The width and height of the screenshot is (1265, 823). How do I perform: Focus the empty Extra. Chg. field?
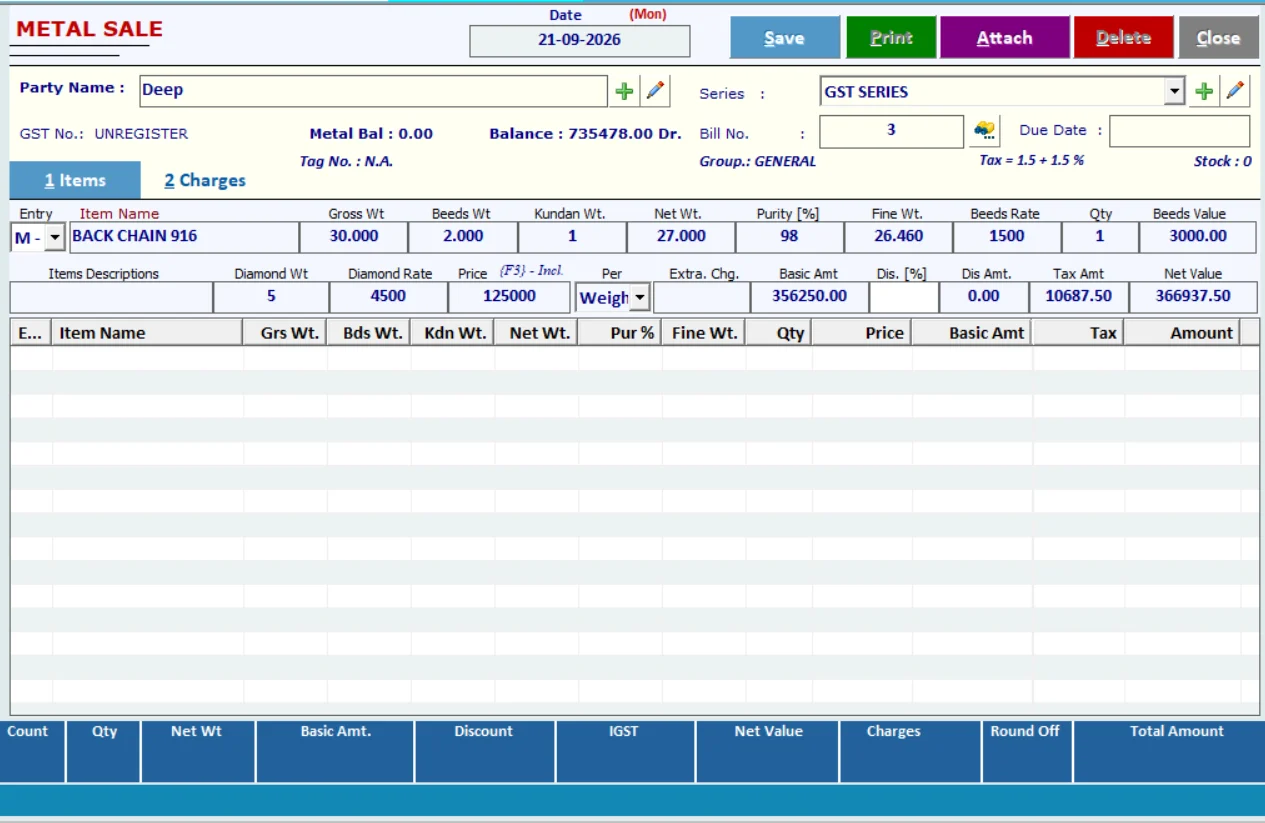(x=702, y=297)
